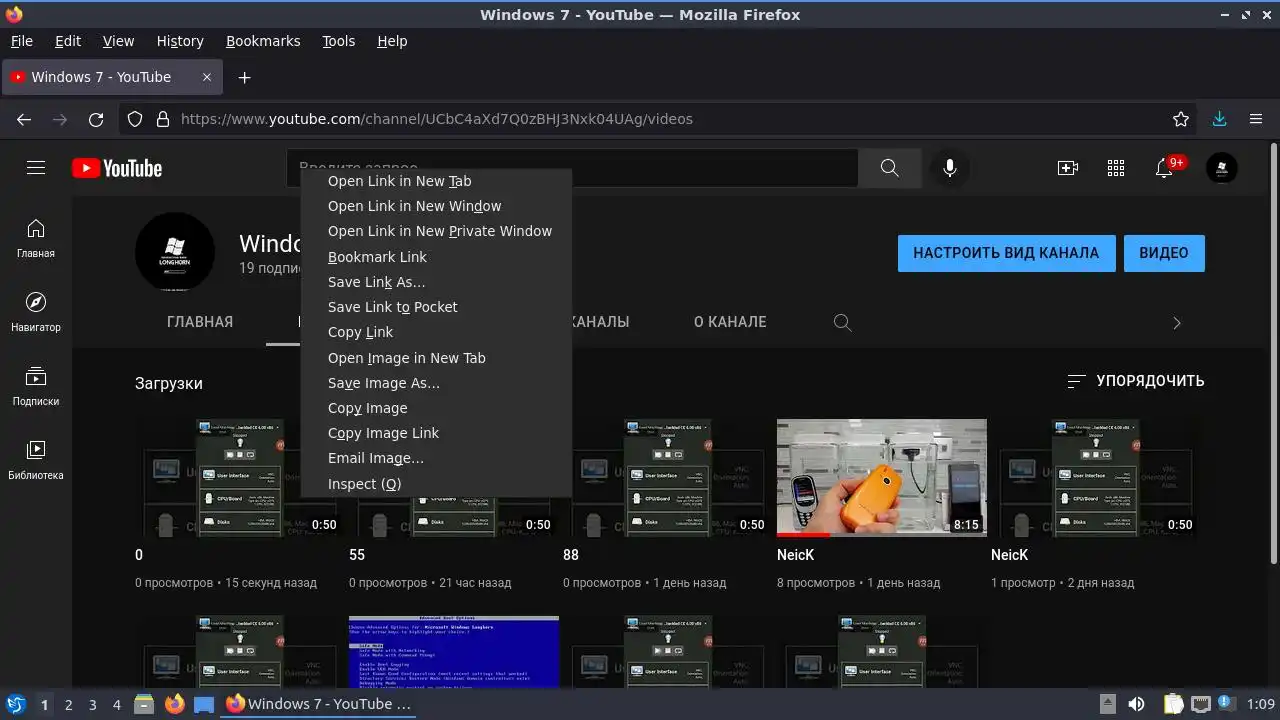Choose Save Link As…
Screen dimensions: 1280x720
tap(436, 282)
